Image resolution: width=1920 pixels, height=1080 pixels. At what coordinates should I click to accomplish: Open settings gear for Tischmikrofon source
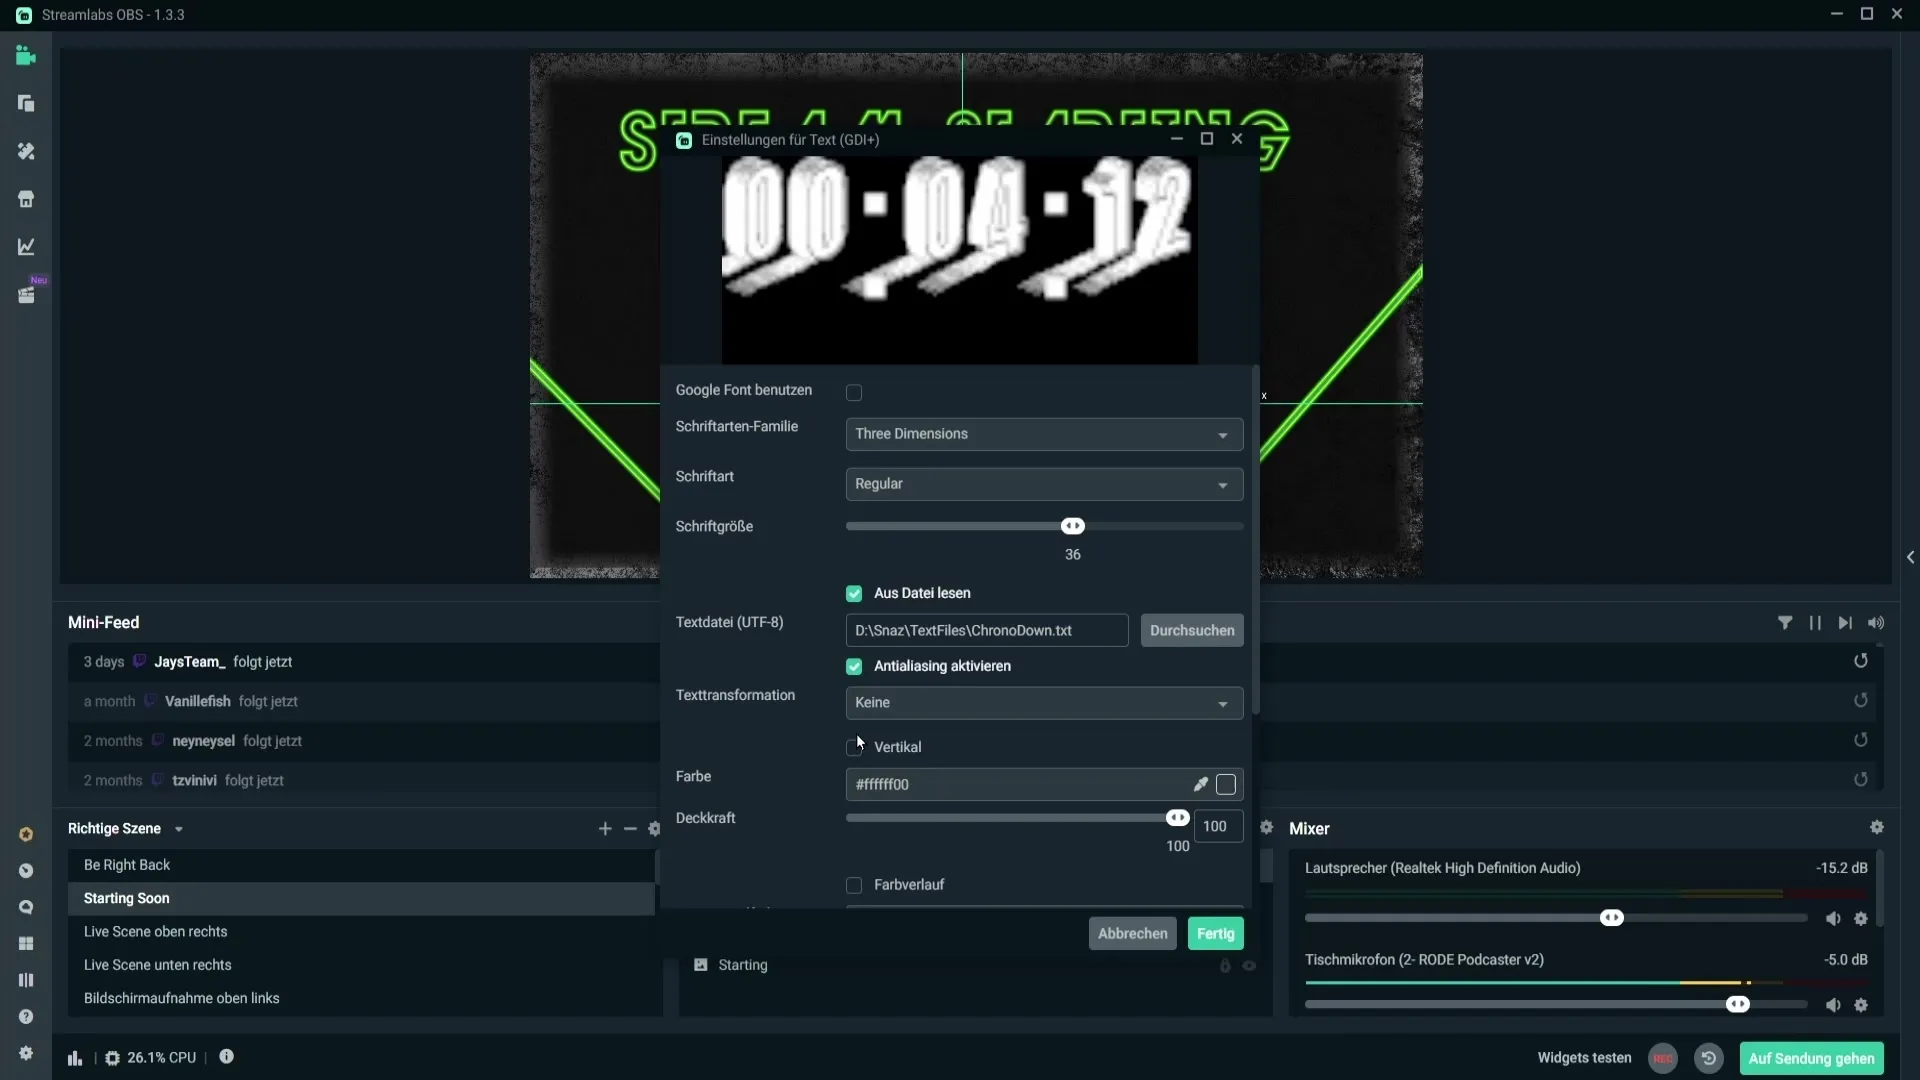[x=1861, y=1006]
